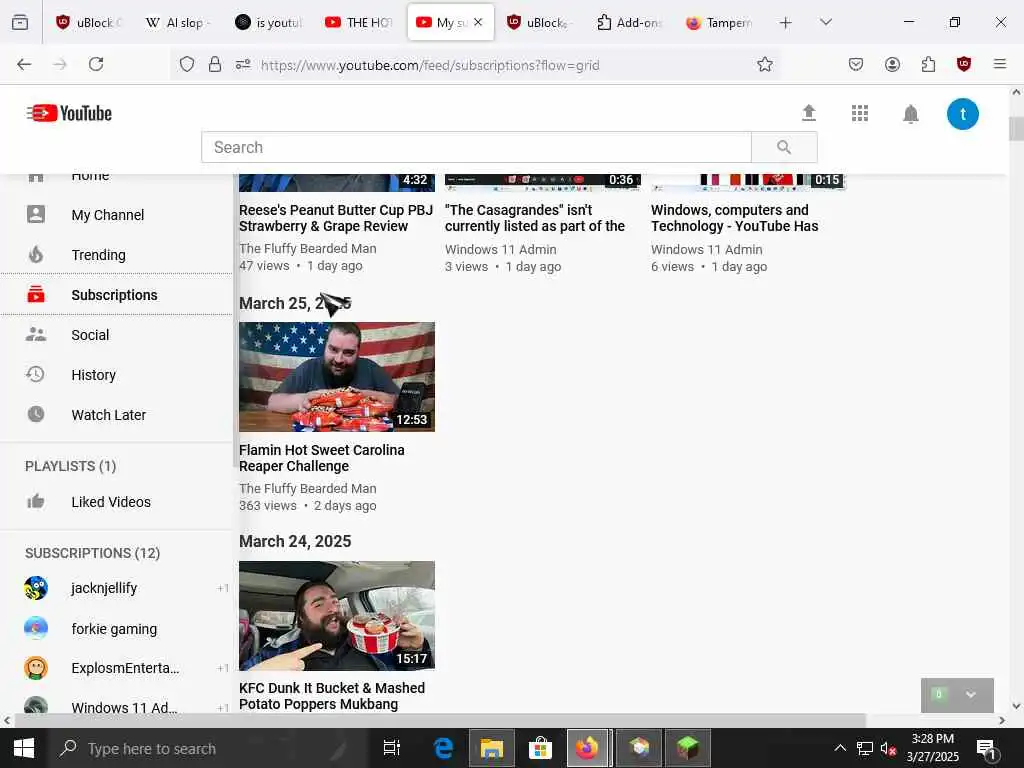Open My Channel in sidebar
Screen dimensions: 1024x768
coord(116,215)
